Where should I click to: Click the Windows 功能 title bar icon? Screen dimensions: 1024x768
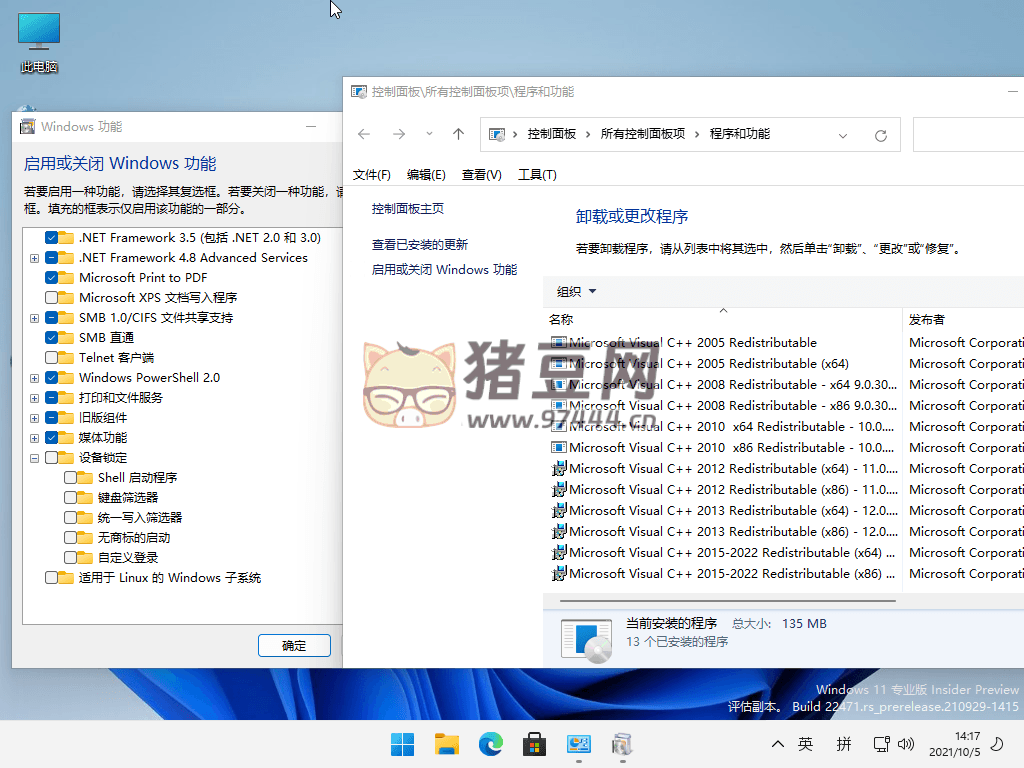(27, 127)
